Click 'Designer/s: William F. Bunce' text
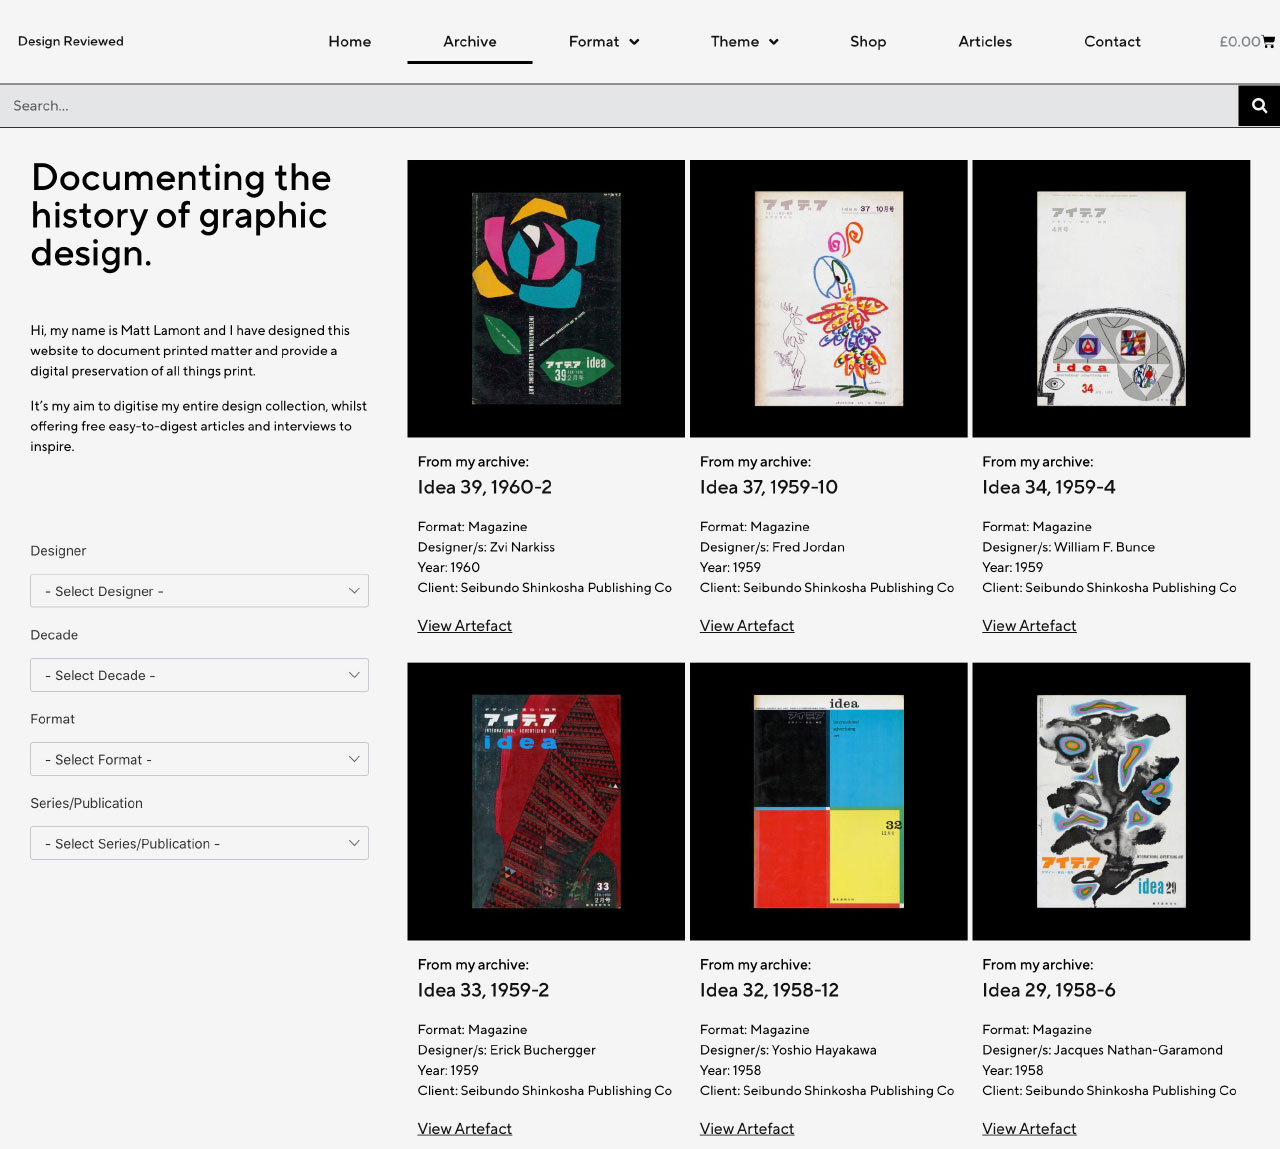1280x1149 pixels. point(1068,547)
